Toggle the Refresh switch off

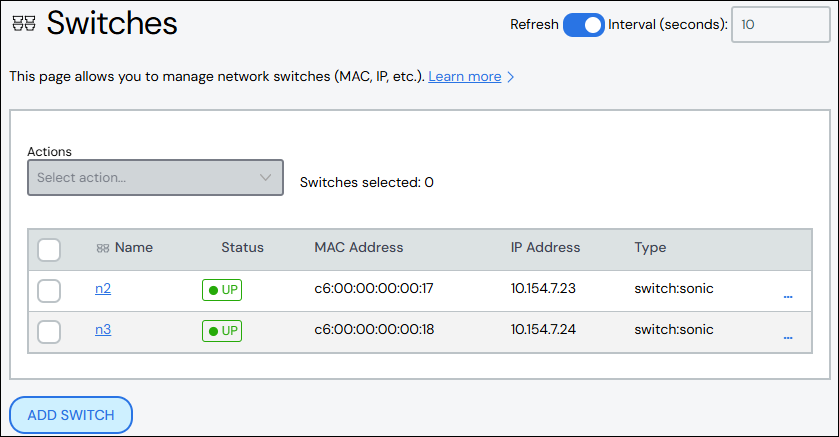click(584, 25)
